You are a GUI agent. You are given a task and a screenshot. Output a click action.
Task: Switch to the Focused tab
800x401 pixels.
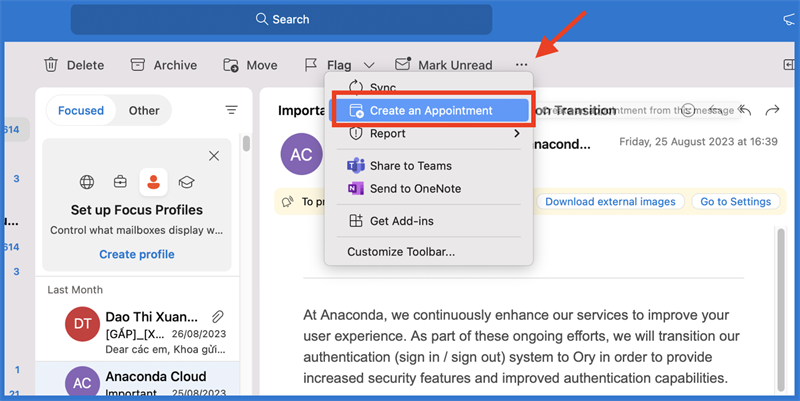click(81, 110)
